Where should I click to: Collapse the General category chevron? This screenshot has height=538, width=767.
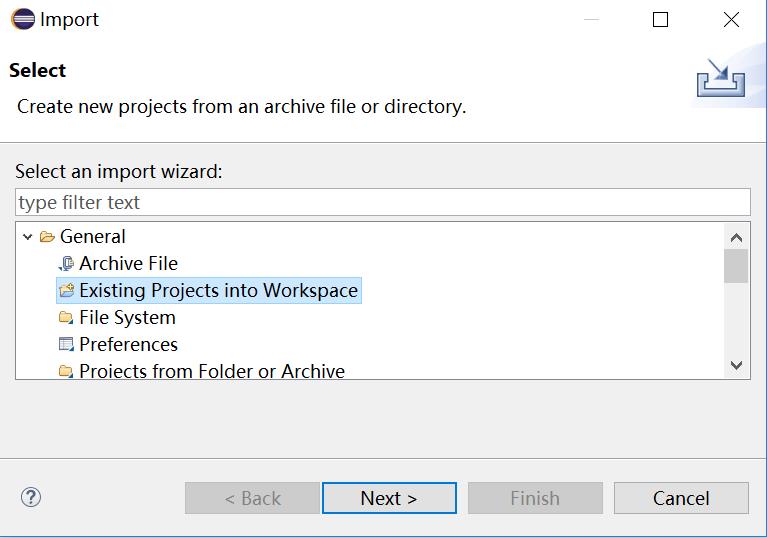point(27,237)
